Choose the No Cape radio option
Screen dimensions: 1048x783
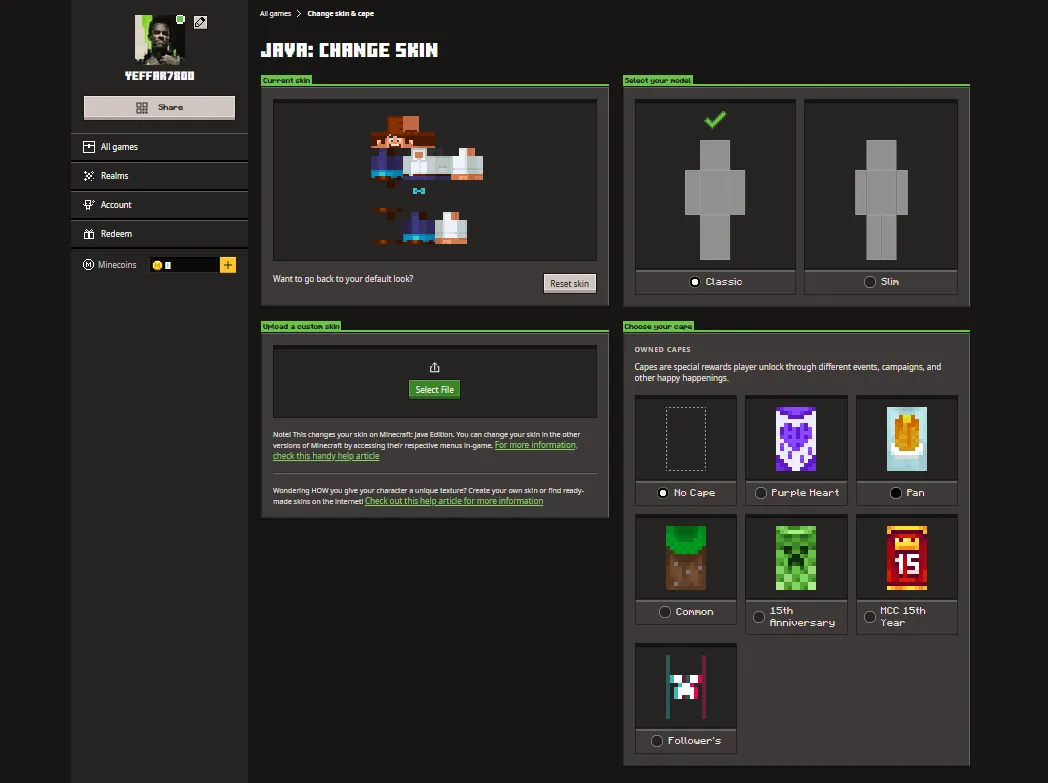click(663, 493)
